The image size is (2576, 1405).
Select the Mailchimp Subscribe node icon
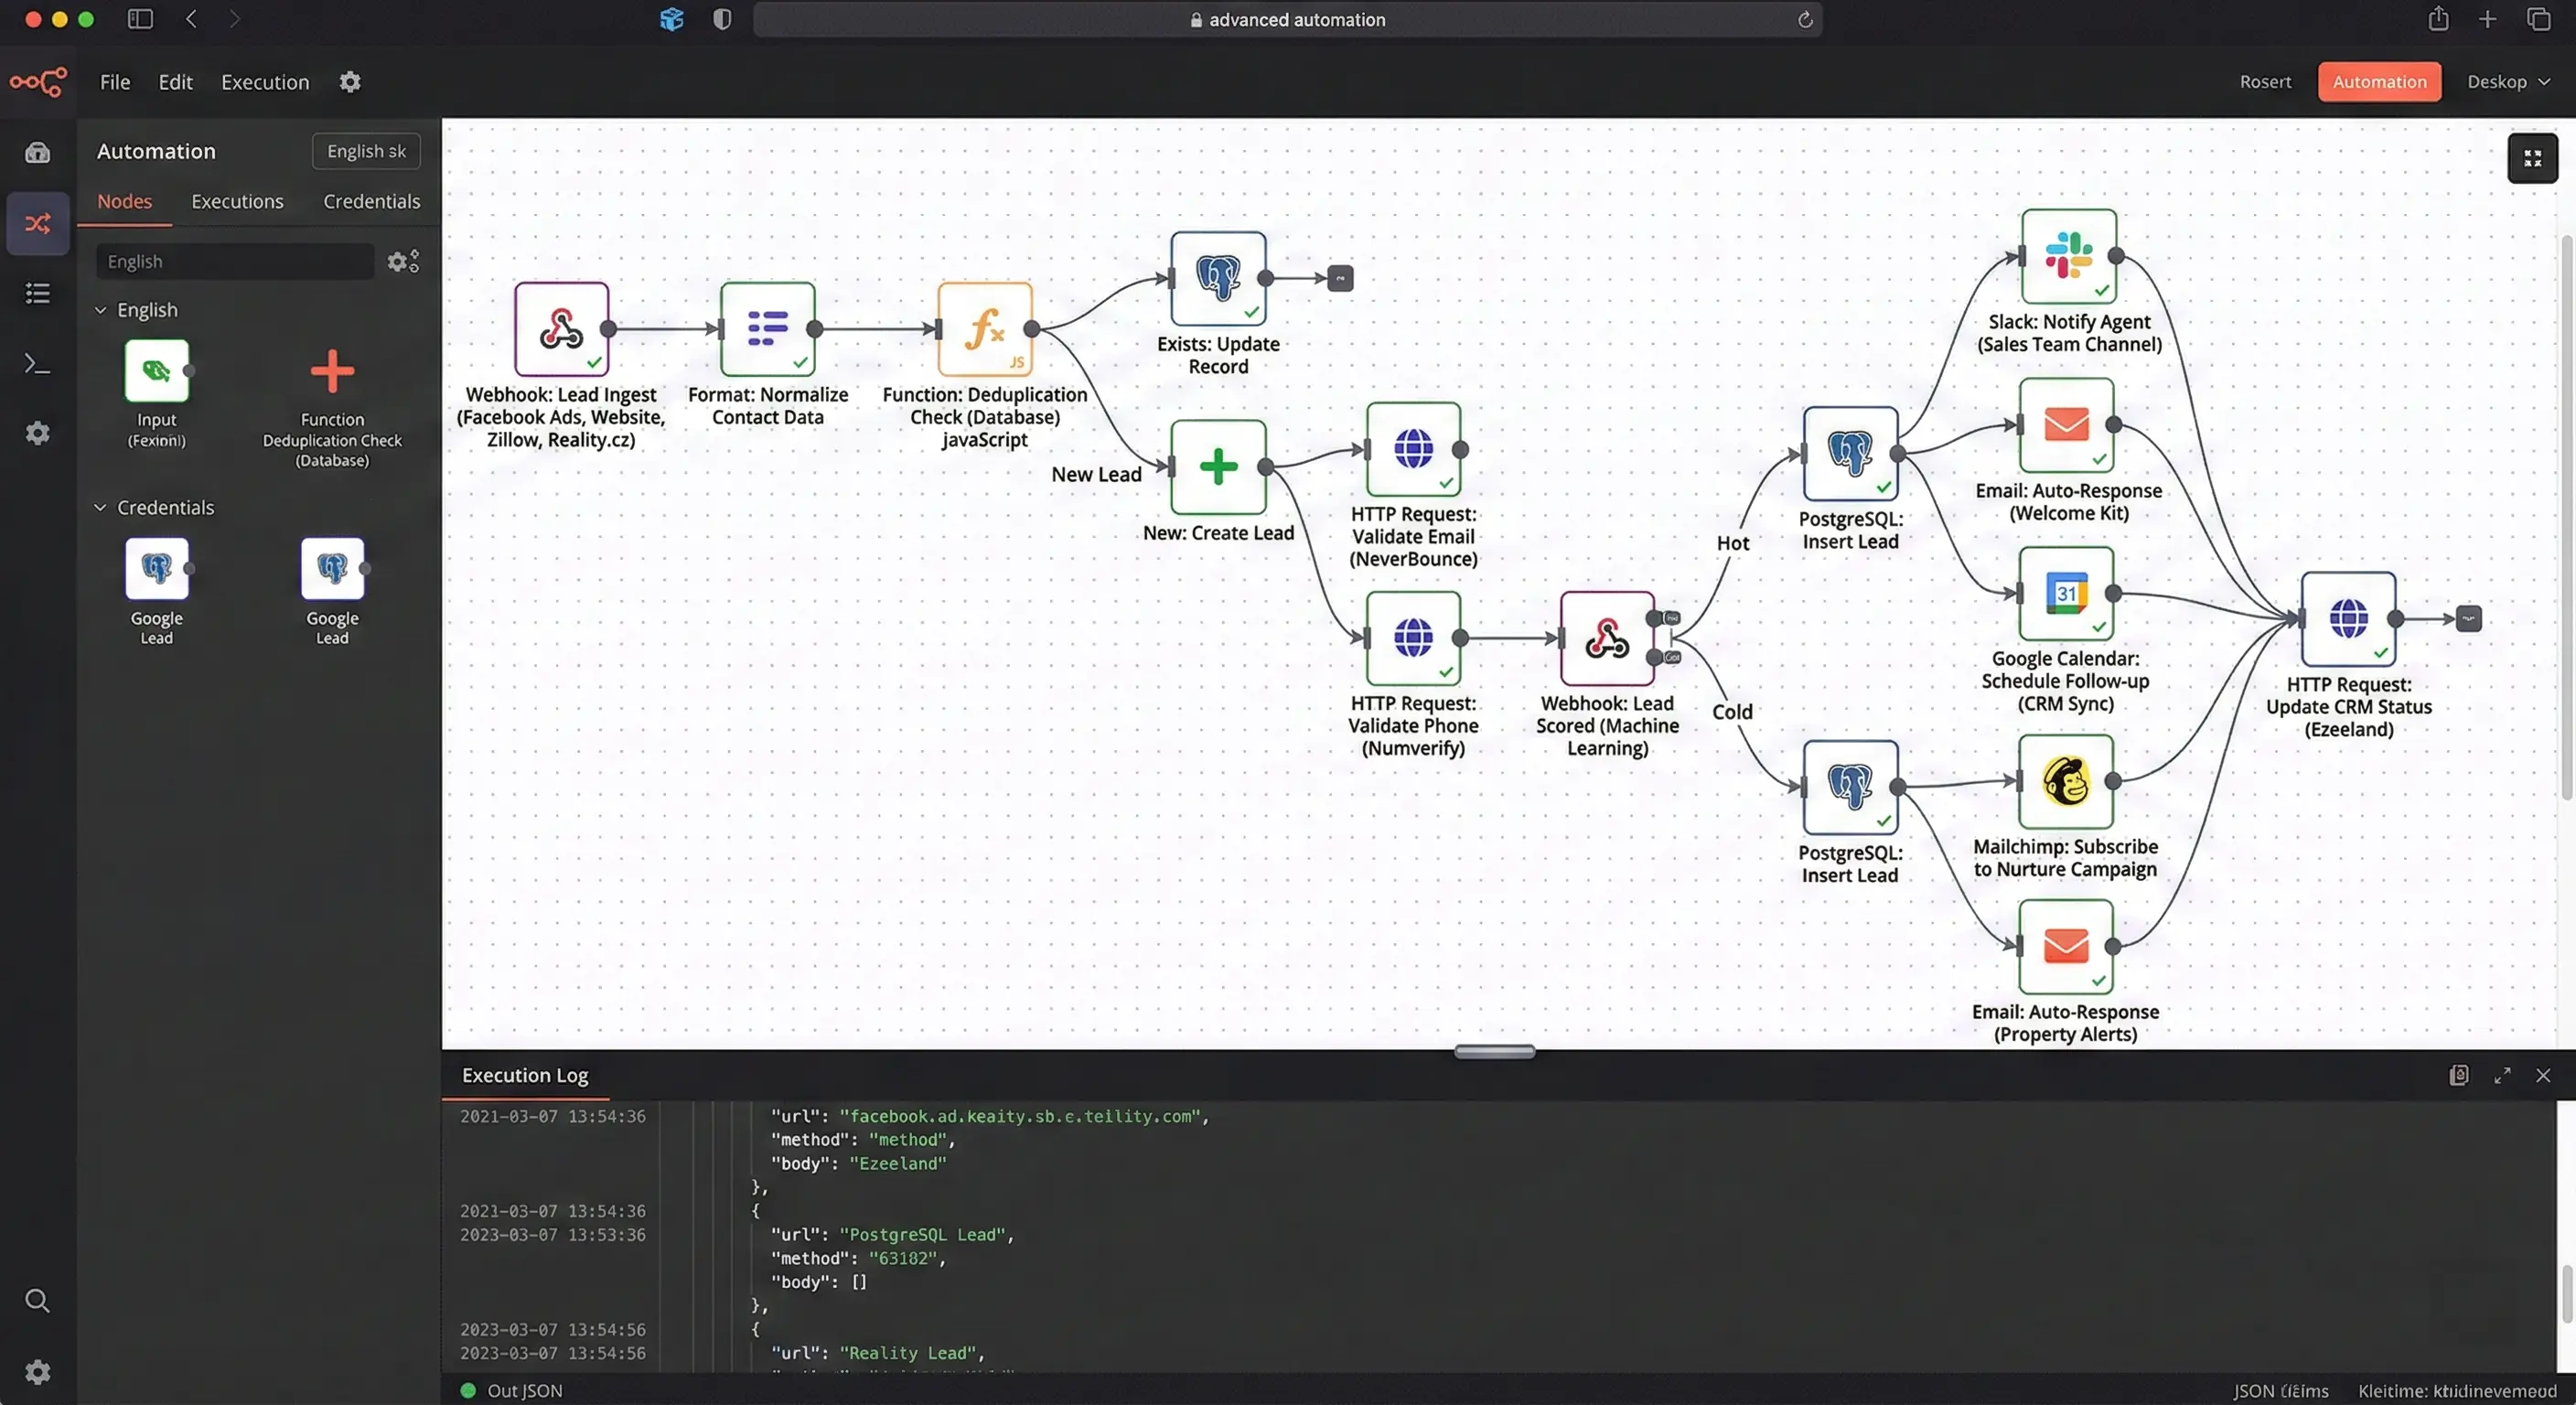(x=2065, y=781)
